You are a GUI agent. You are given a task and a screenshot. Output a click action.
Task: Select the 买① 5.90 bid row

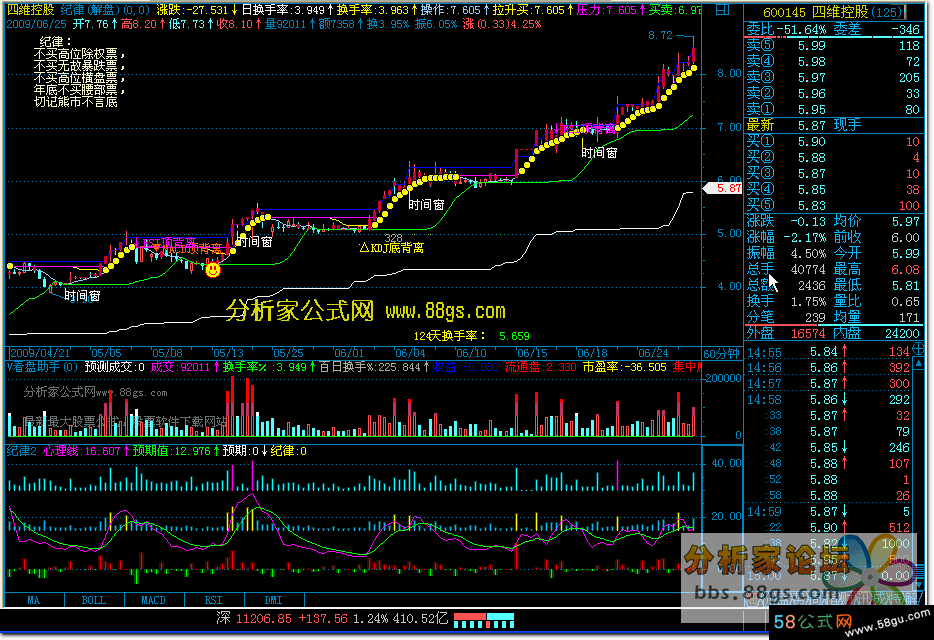coord(833,141)
